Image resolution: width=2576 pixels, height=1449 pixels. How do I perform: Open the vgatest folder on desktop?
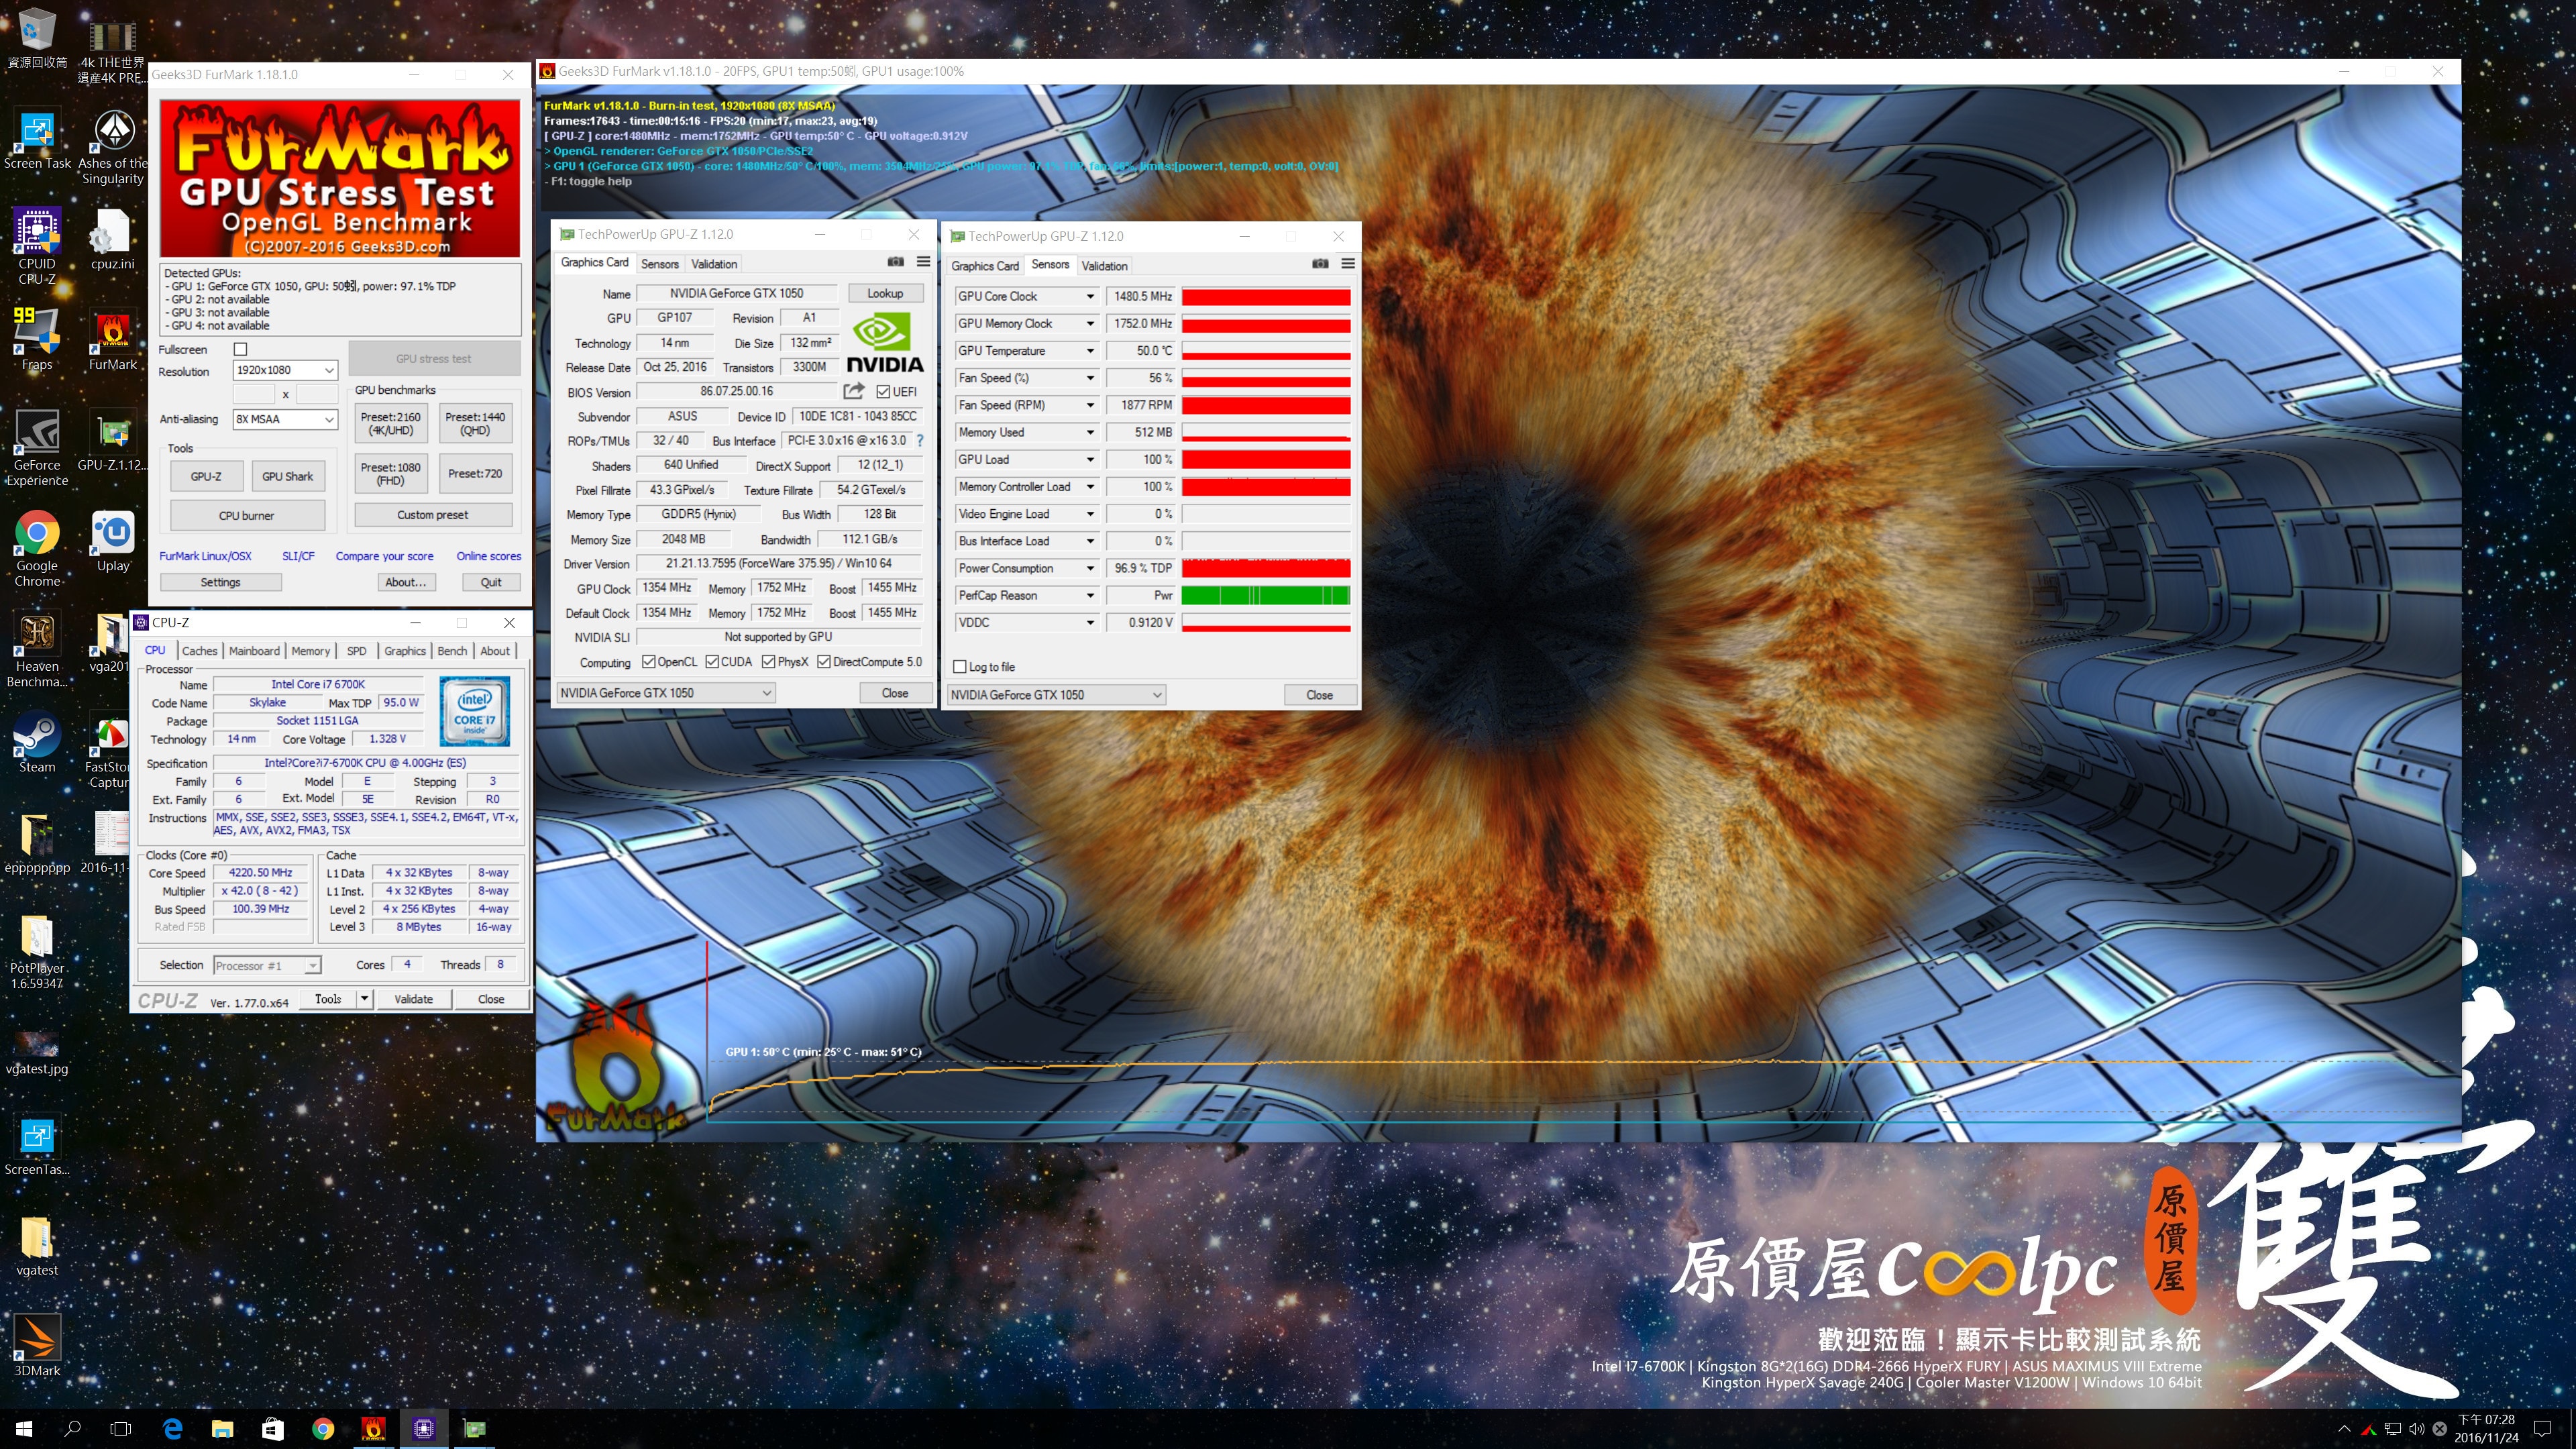37,1245
